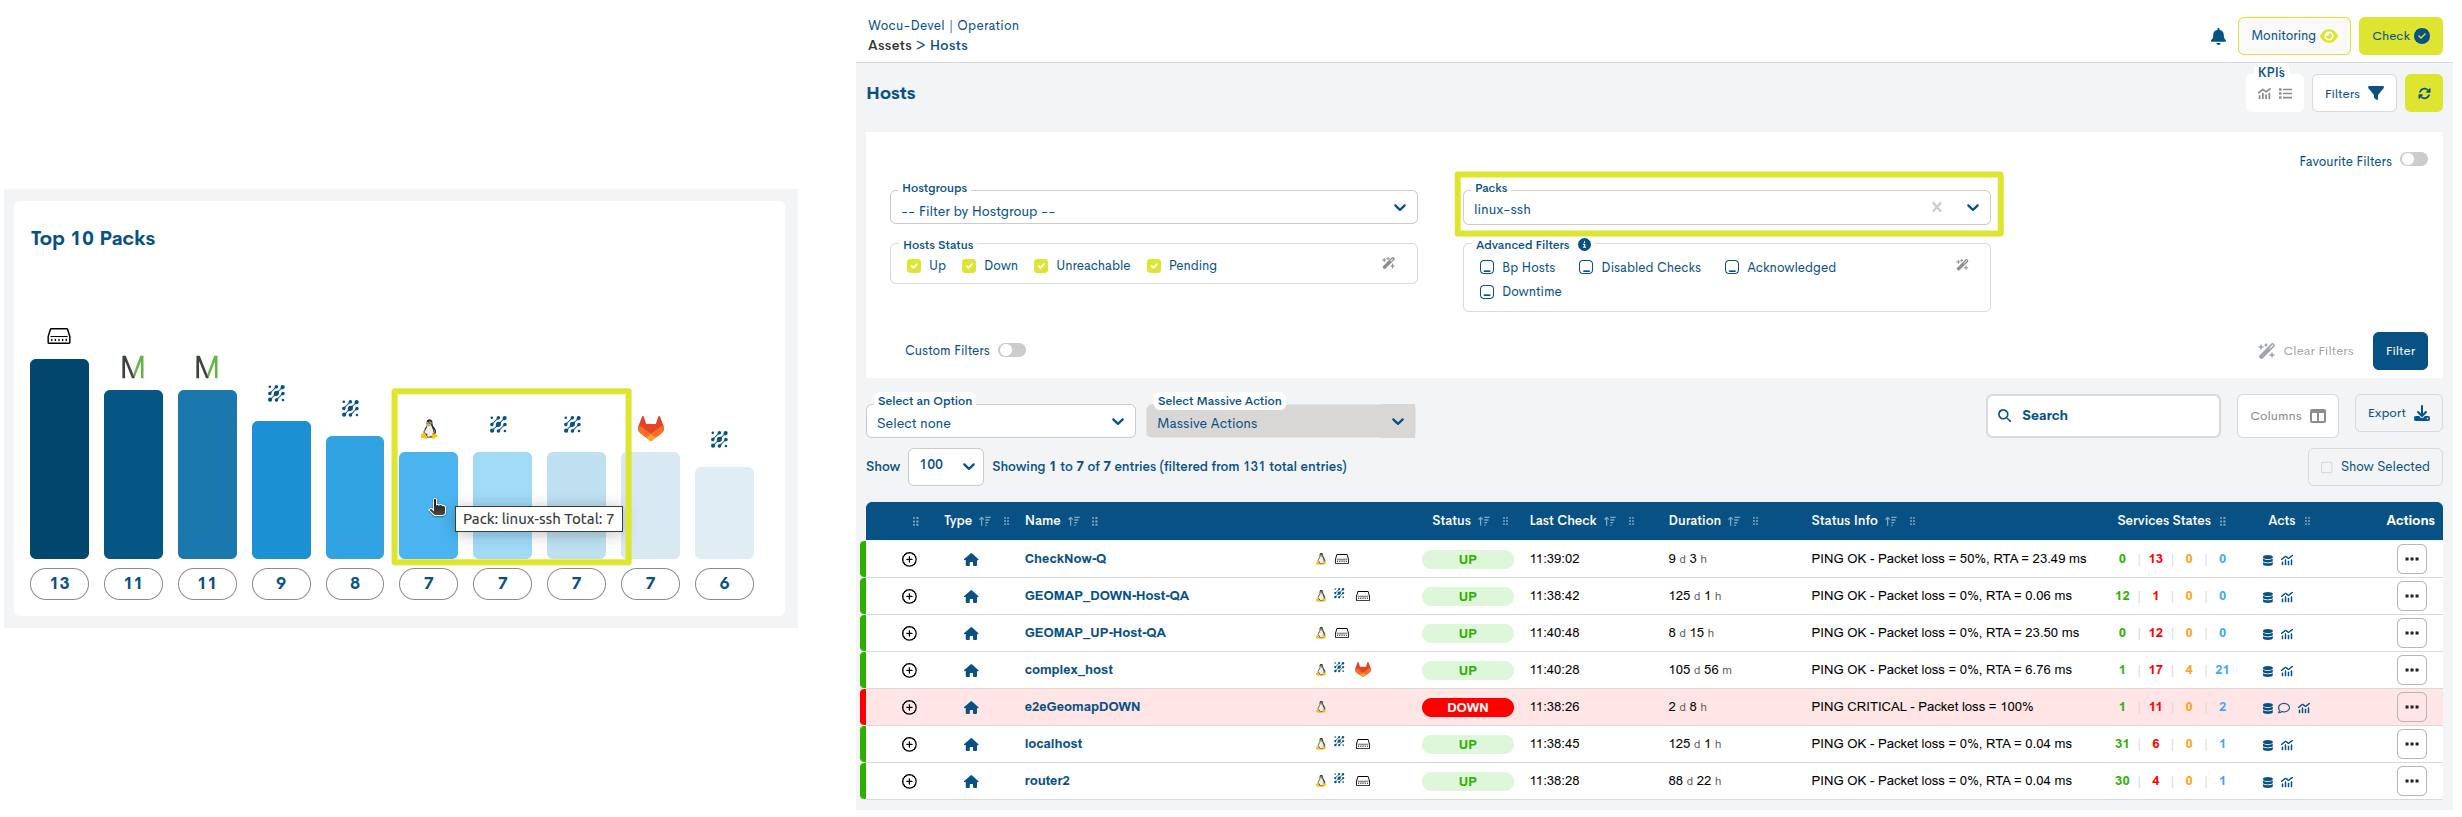Click the GitLab icon in Top 10 Packs
This screenshot has height=817, width=2462.
(651, 428)
